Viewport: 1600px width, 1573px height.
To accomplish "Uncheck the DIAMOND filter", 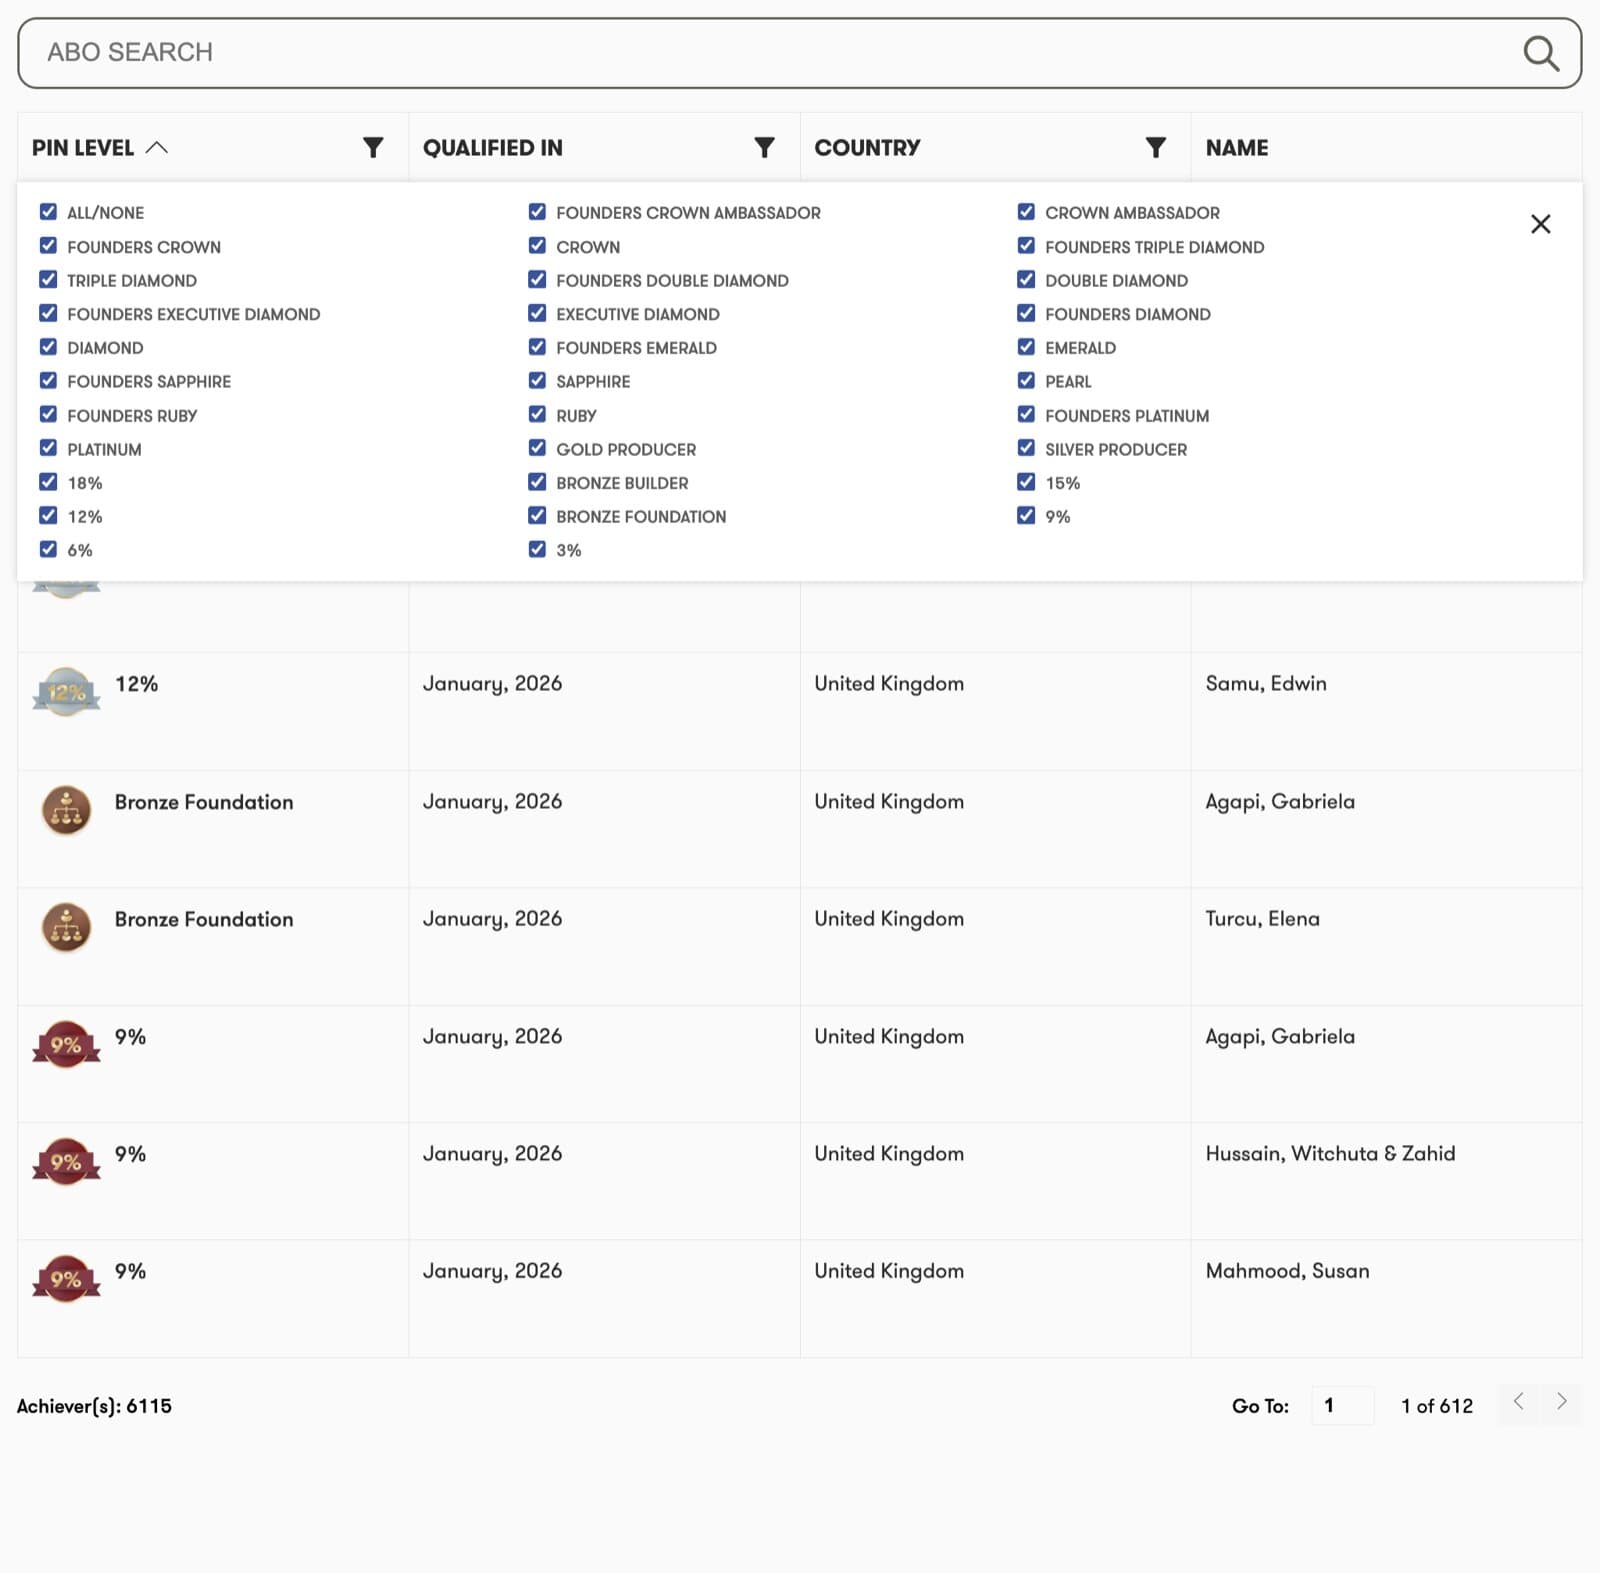I will pos(48,347).
